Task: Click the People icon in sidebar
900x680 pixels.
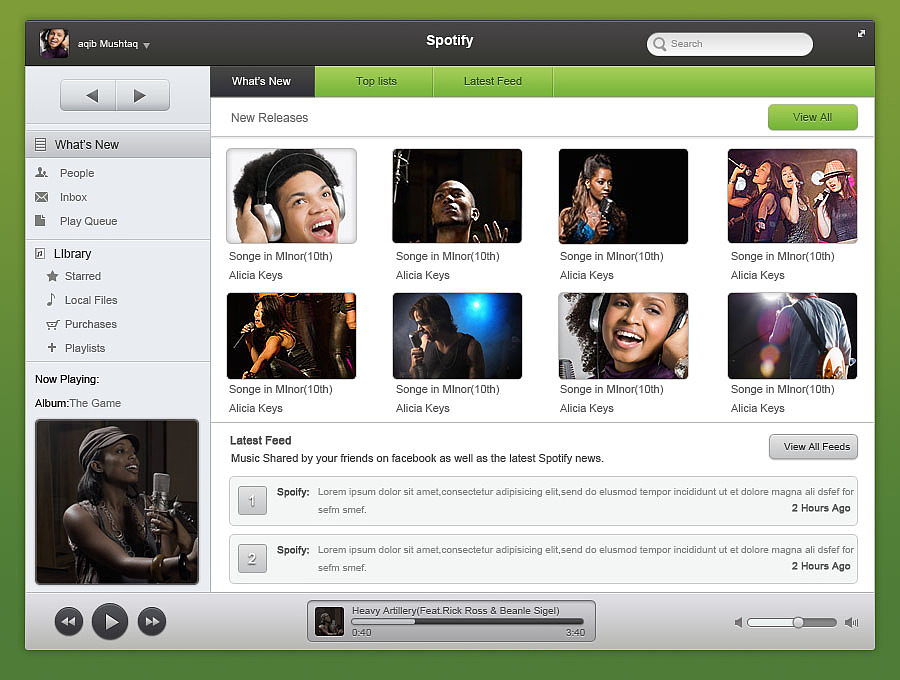Action: point(41,172)
